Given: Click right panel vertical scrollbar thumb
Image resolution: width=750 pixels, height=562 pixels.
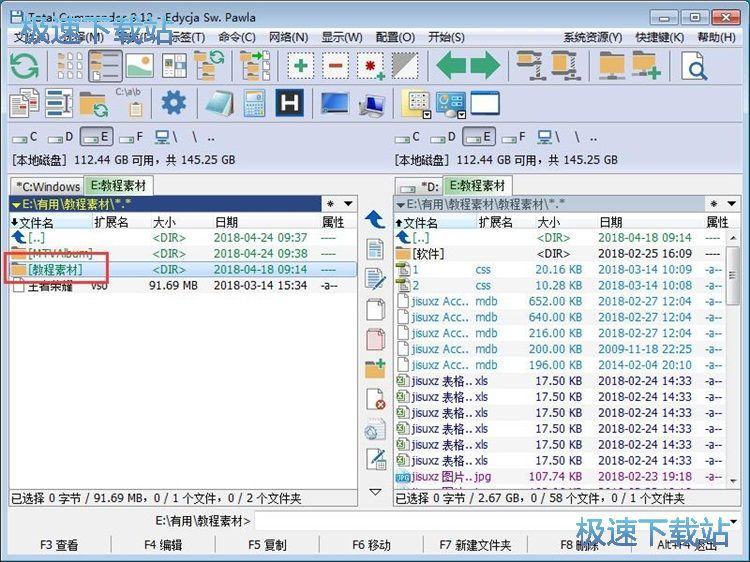Looking at the screenshot, I should [x=733, y=275].
